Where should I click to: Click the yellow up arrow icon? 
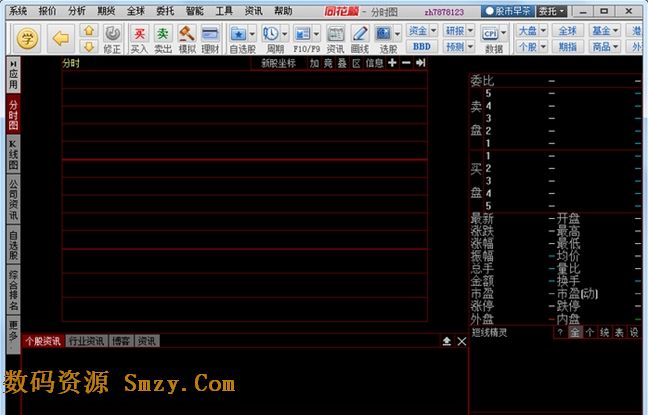[x=89, y=31]
